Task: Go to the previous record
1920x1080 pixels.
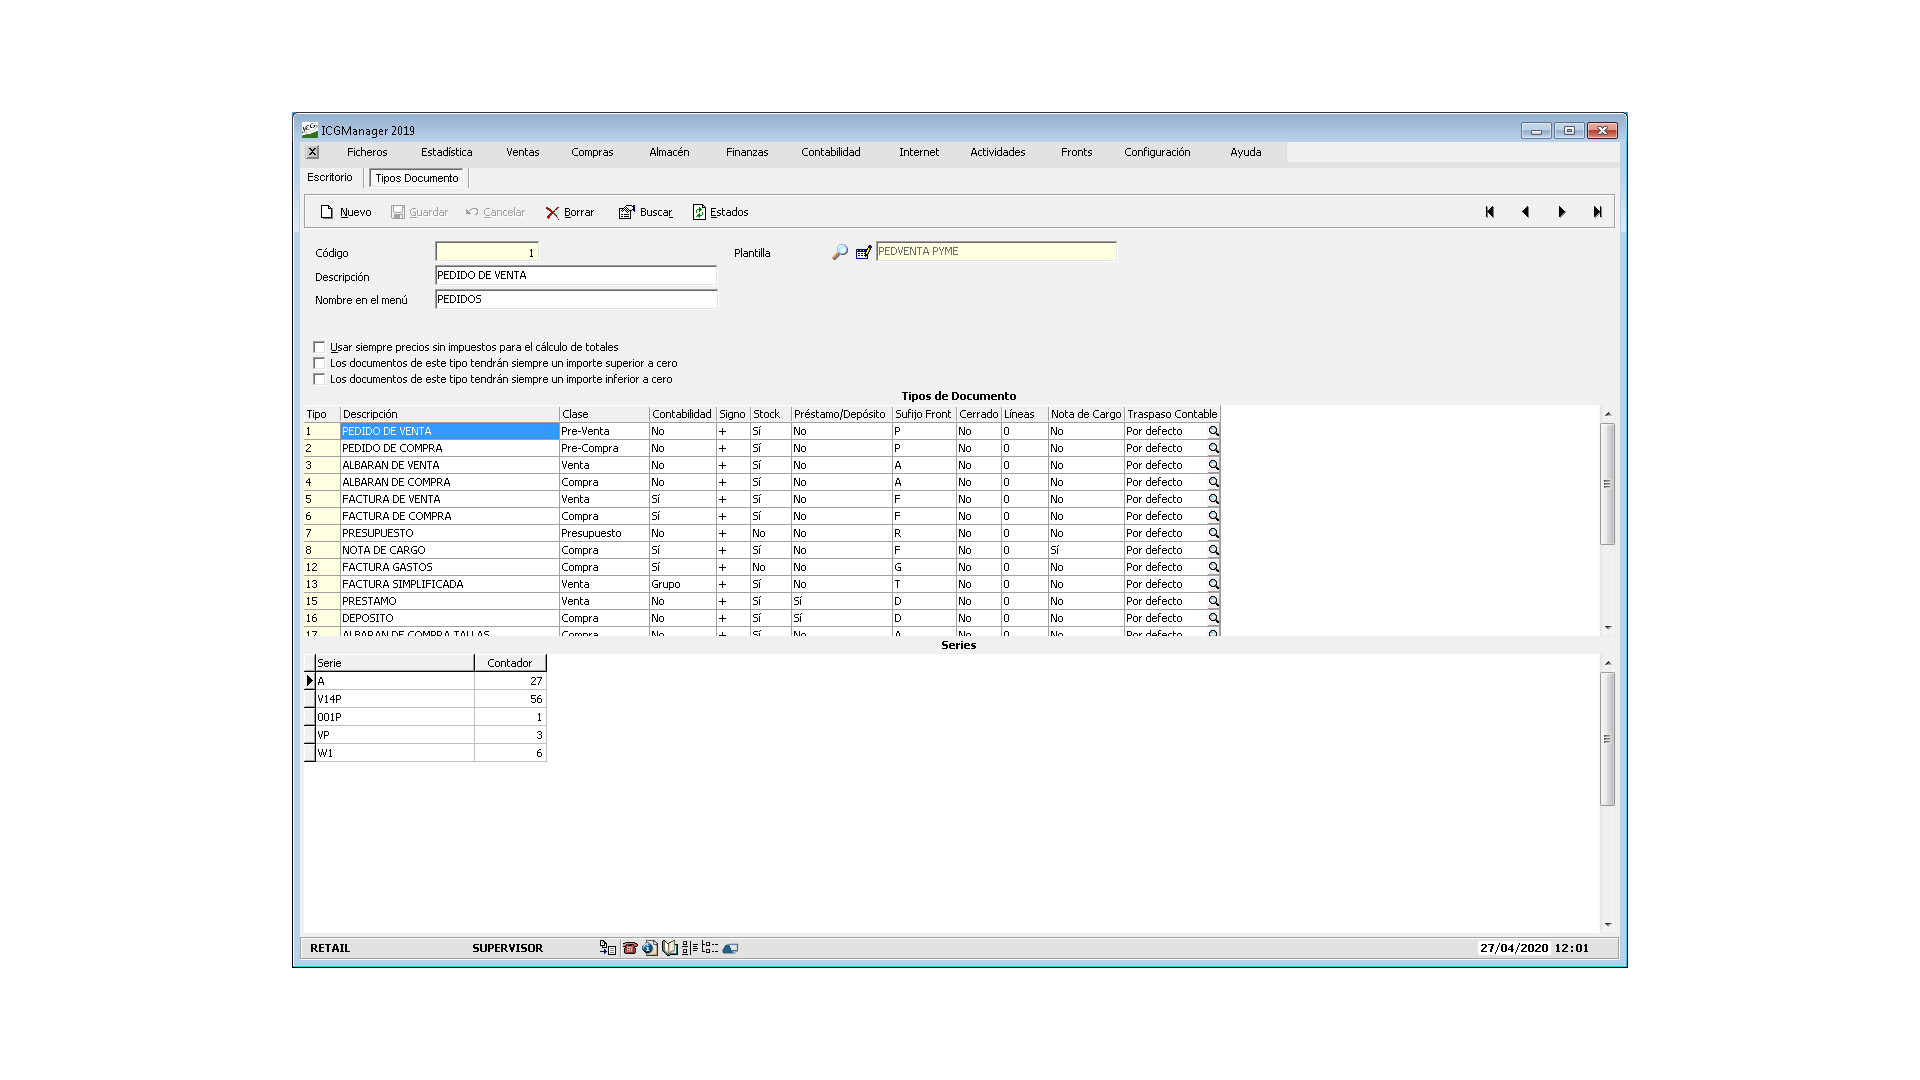Action: [1525, 212]
